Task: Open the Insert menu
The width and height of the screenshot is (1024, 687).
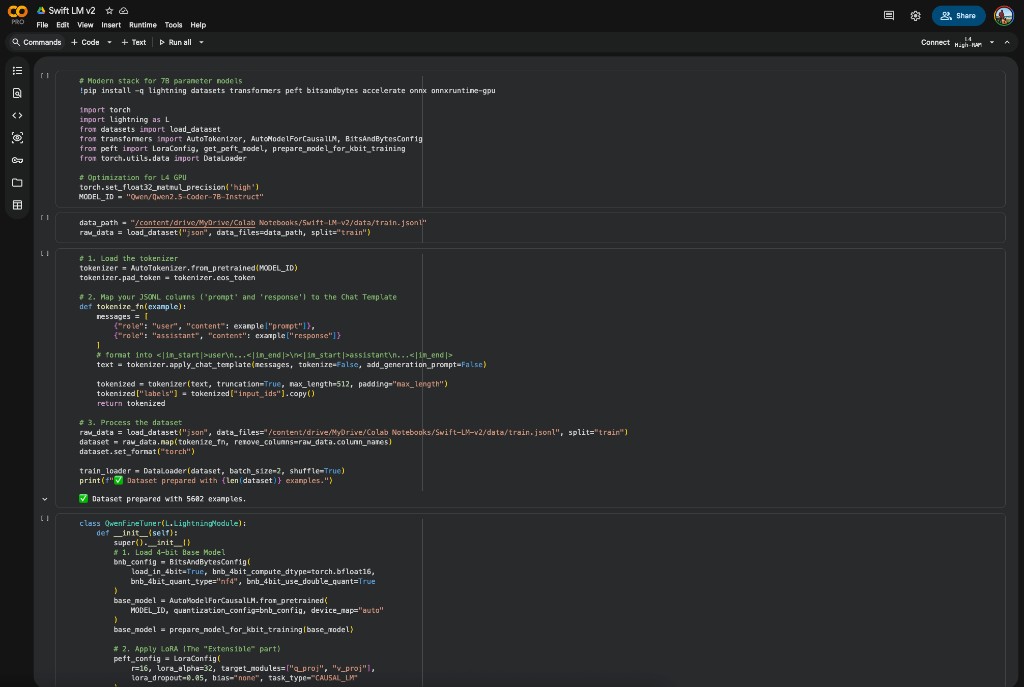Action: pyautogui.click(x=111, y=24)
